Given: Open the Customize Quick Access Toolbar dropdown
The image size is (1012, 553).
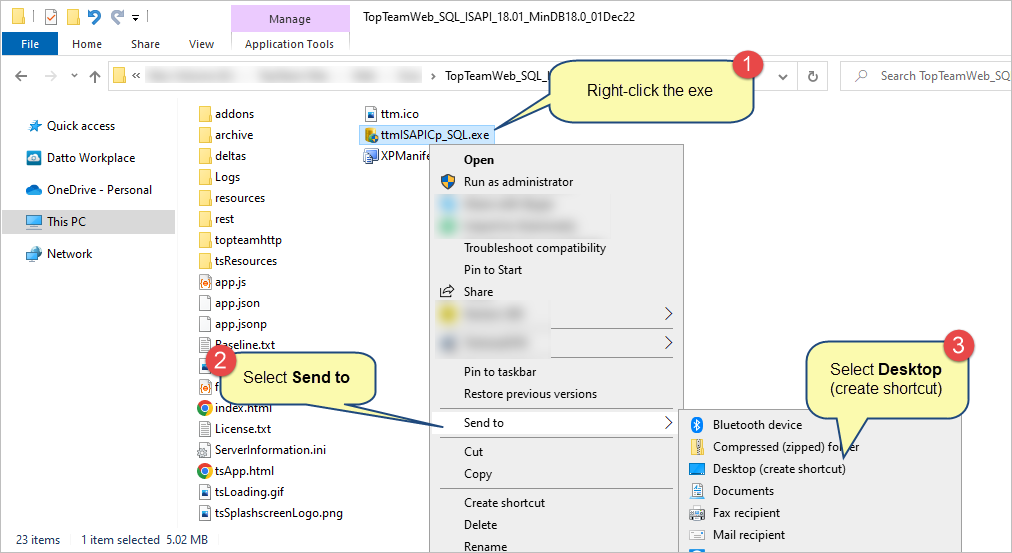Looking at the screenshot, I should [x=136, y=18].
